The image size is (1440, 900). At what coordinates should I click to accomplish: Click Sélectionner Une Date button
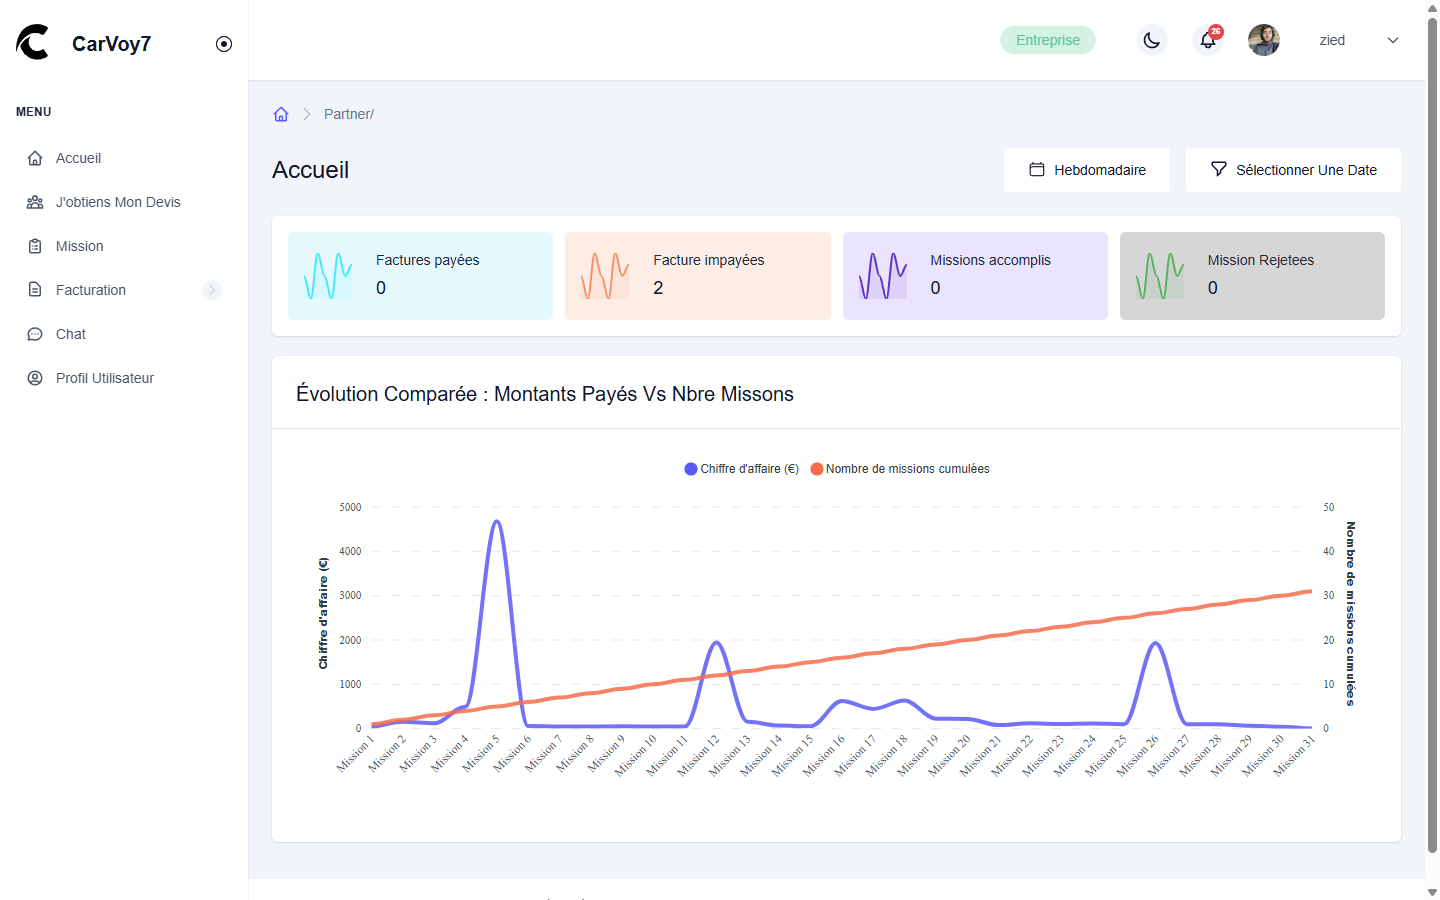[1293, 170]
